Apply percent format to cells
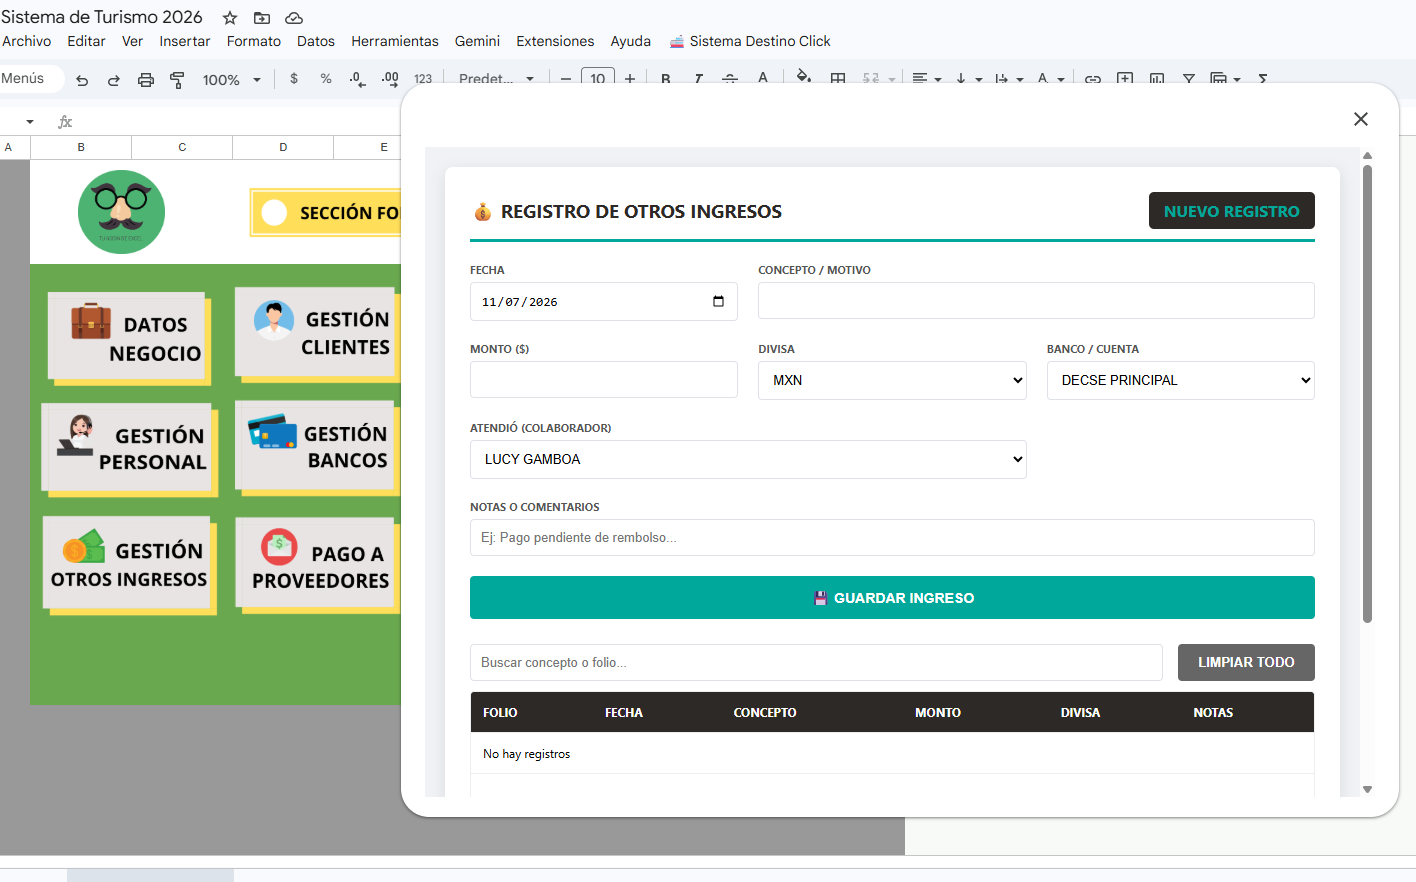 pyautogui.click(x=326, y=78)
